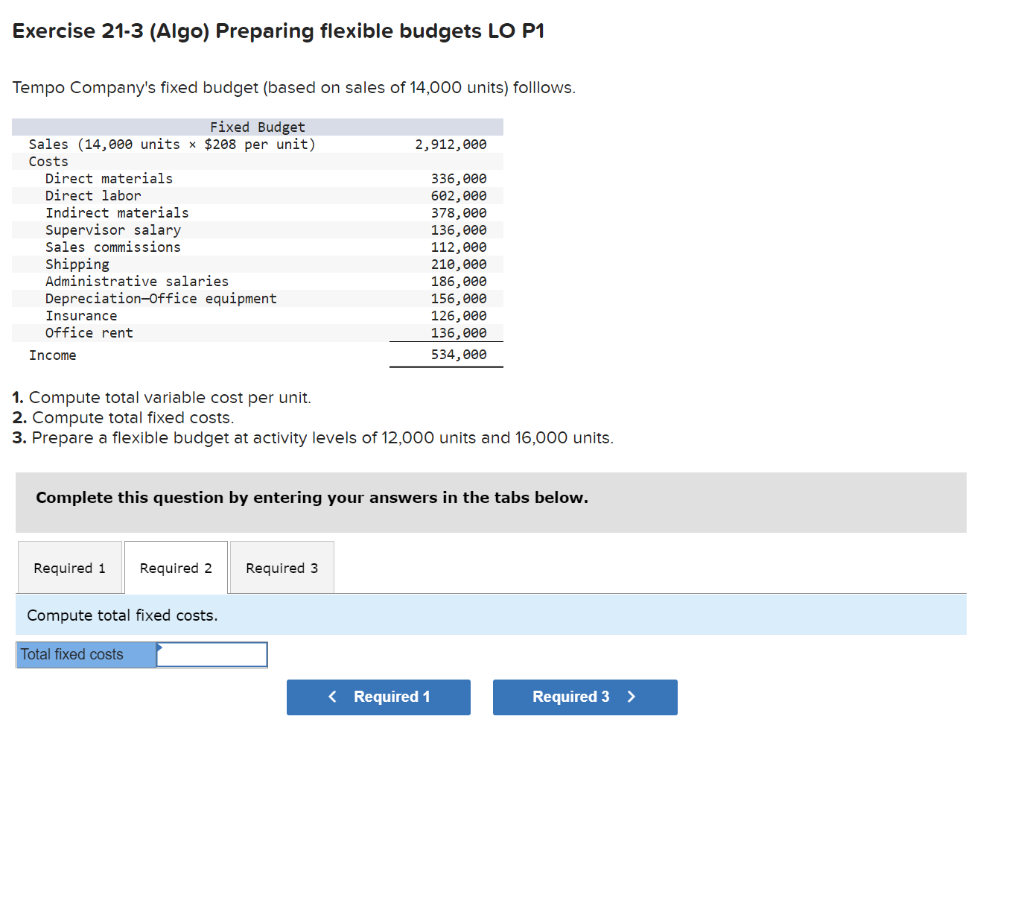Click the 'Compute total fixed costs.' instruction bar
Image resolution: width=1024 pixels, height=915 pixels.
click(491, 615)
